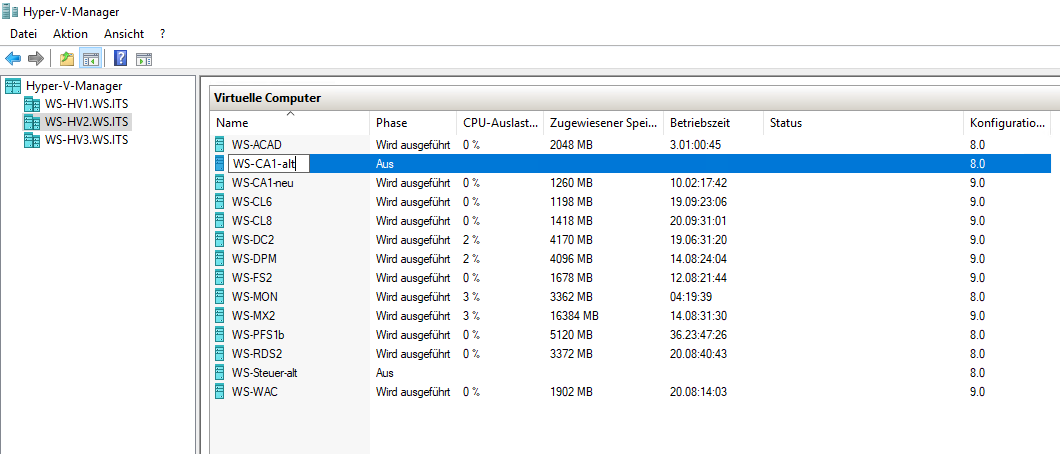Click the Aus phase of WS-Steuer-alt
The image size is (1060, 454).
pyautogui.click(x=385, y=372)
